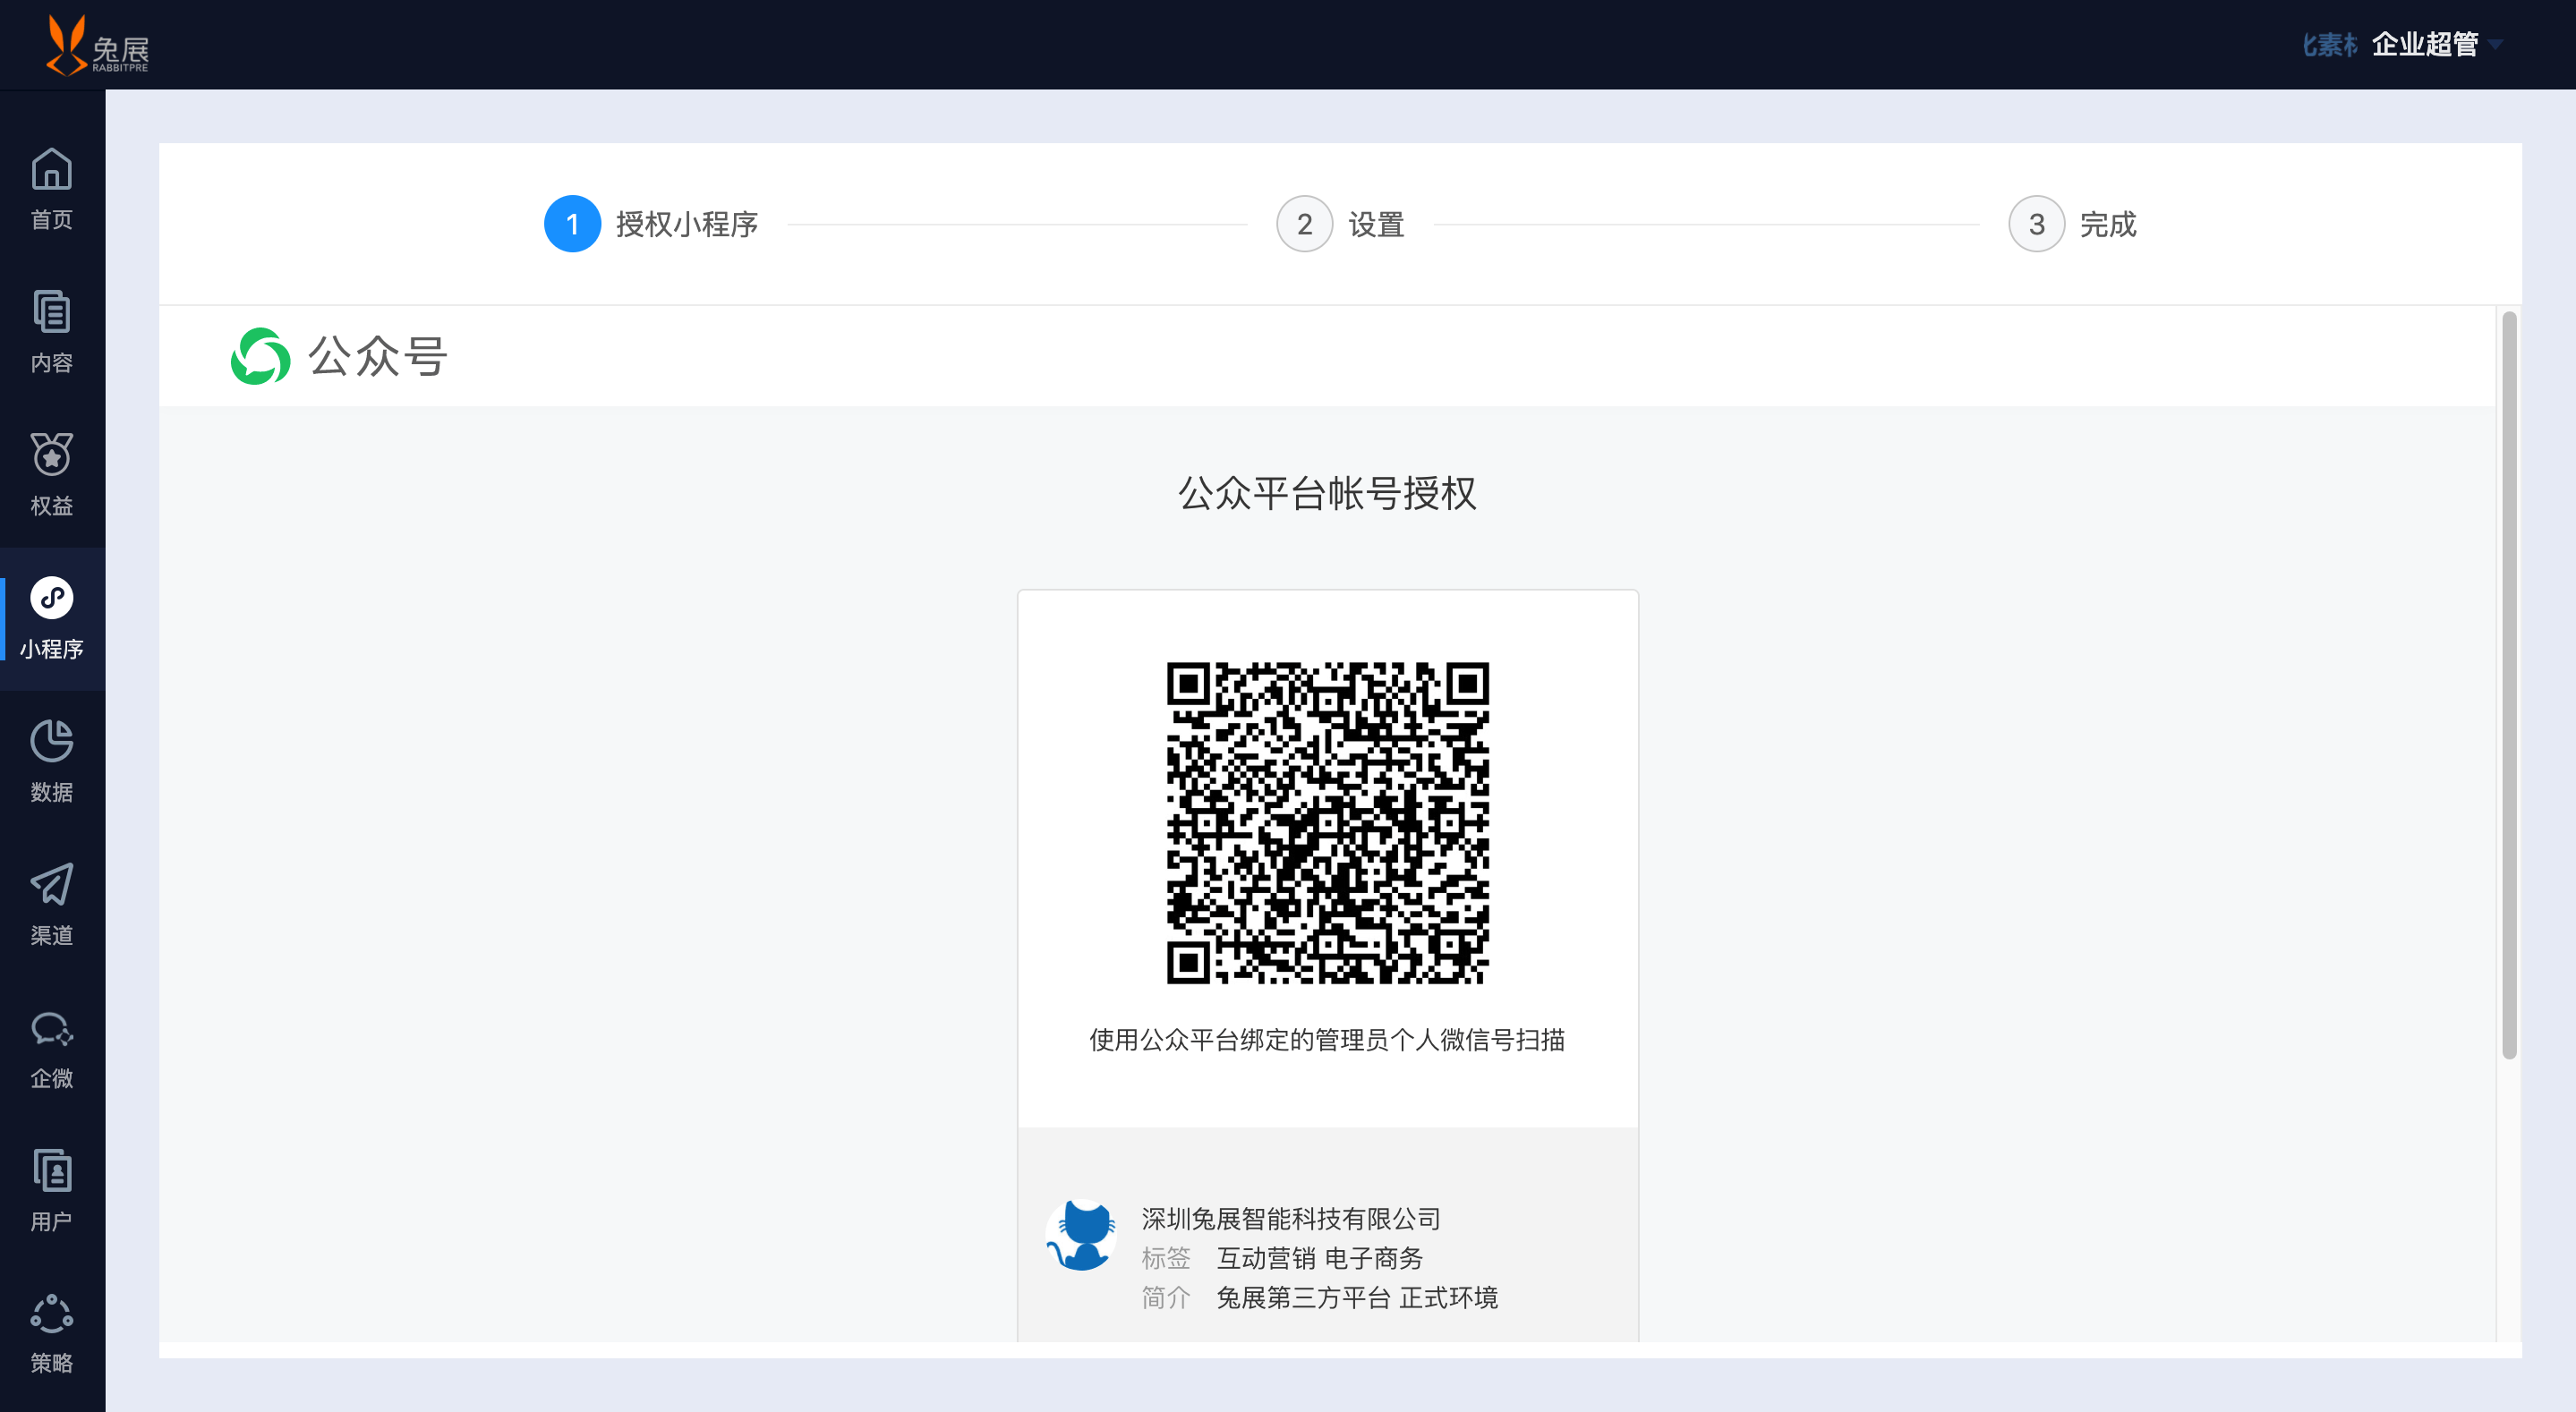This screenshot has height=1412, width=2576.
Task: Click the enterprise name beside 企业超管
Action: click(2330, 45)
